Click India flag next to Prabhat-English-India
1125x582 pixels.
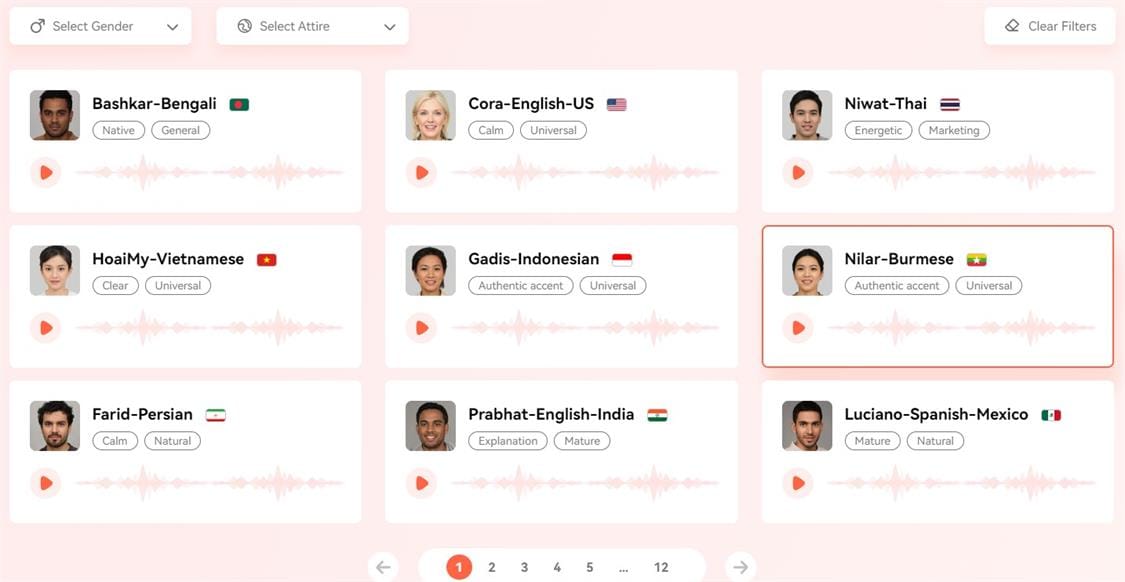point(657,415)
